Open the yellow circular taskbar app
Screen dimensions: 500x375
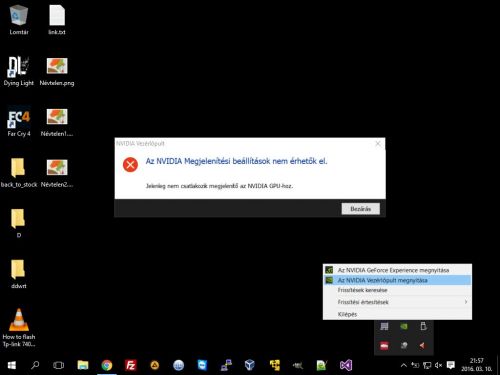tap(155, 366)
